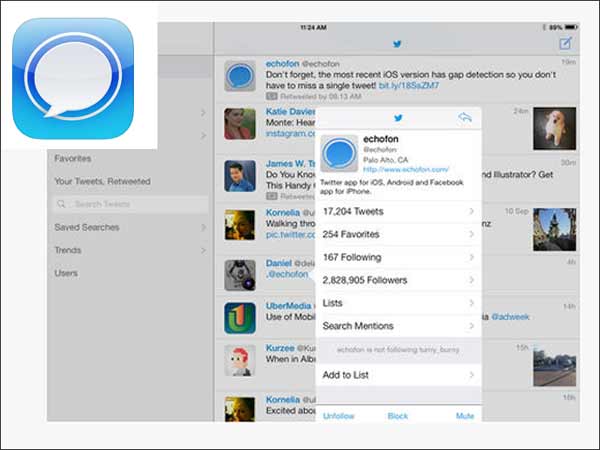Open the instagram link in Katie's tweet
The image size is (600, 450).
tap(290, 133)
